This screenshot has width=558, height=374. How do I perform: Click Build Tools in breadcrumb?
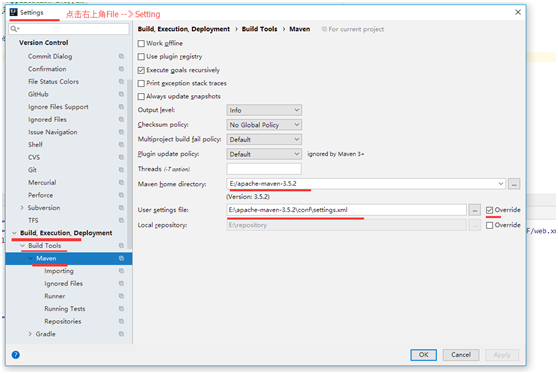pos(259,29)
